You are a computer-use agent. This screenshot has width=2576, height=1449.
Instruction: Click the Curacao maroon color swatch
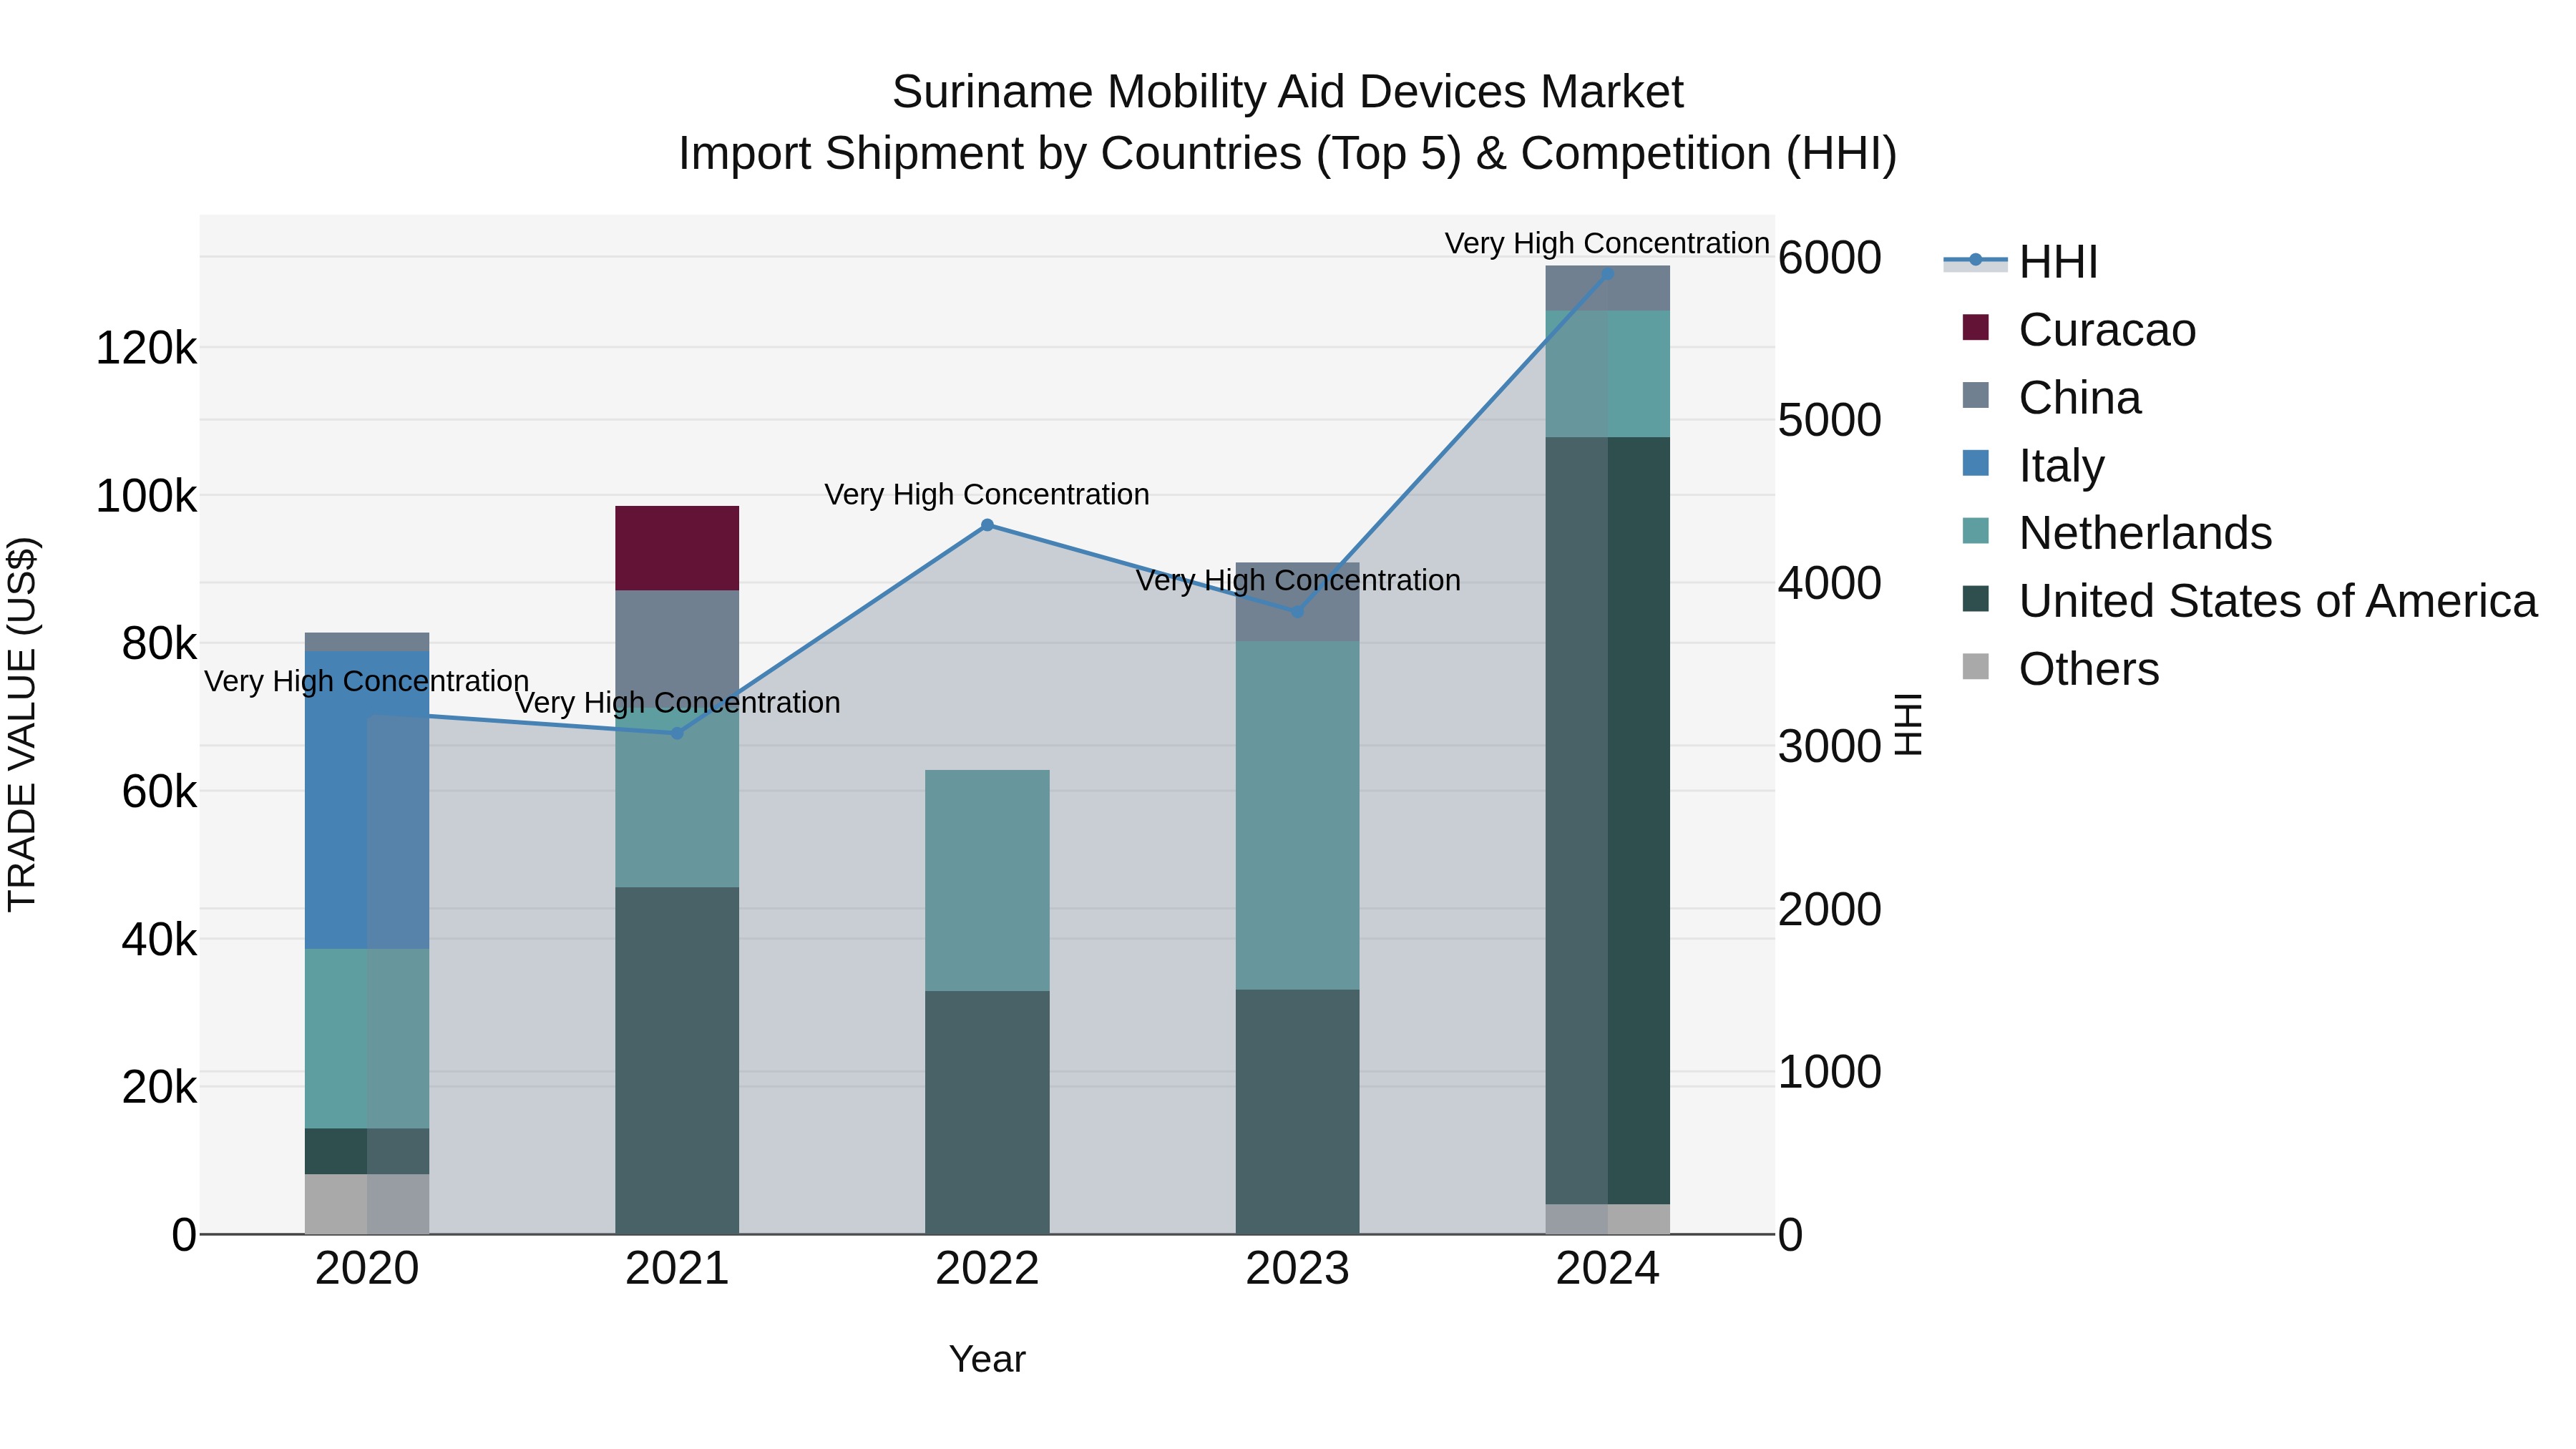point(1976,327)
